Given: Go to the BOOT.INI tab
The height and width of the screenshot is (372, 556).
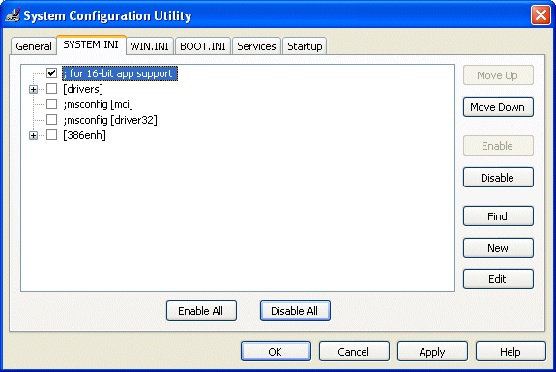Looking at the screenshot, I should [x=203, y=46].
